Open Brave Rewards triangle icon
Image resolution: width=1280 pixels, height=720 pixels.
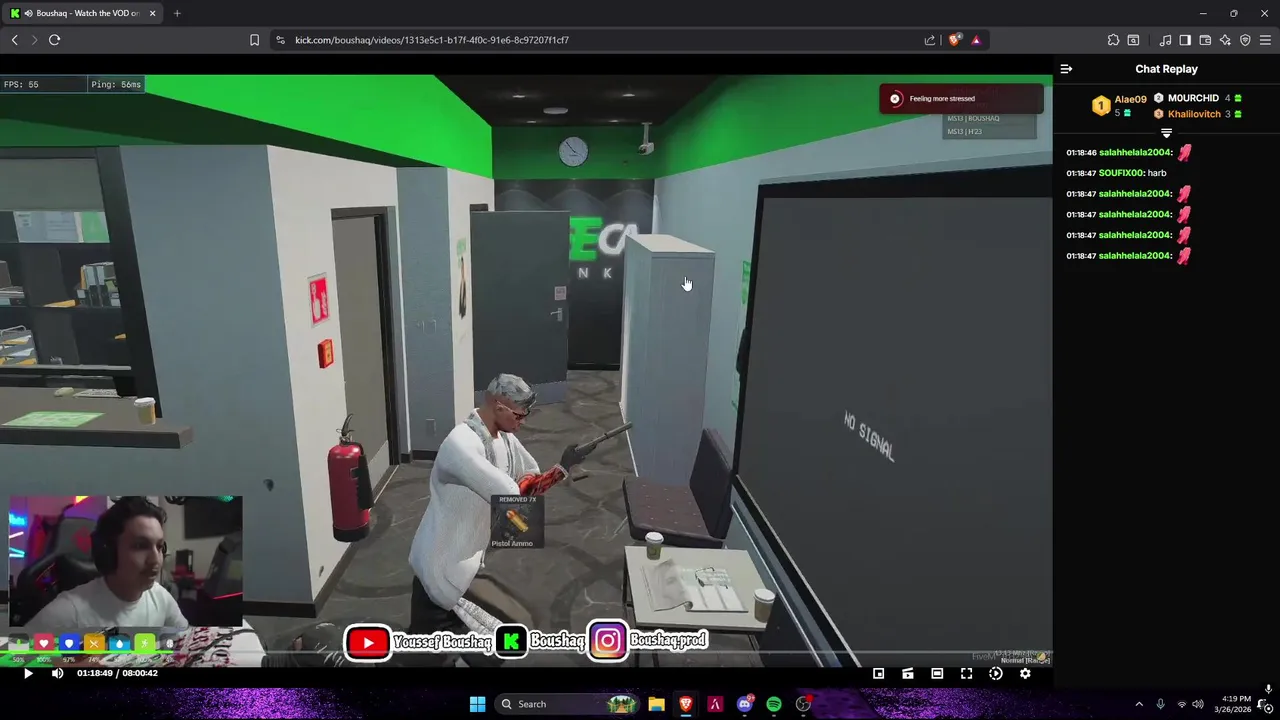click(x=976, y=40)
